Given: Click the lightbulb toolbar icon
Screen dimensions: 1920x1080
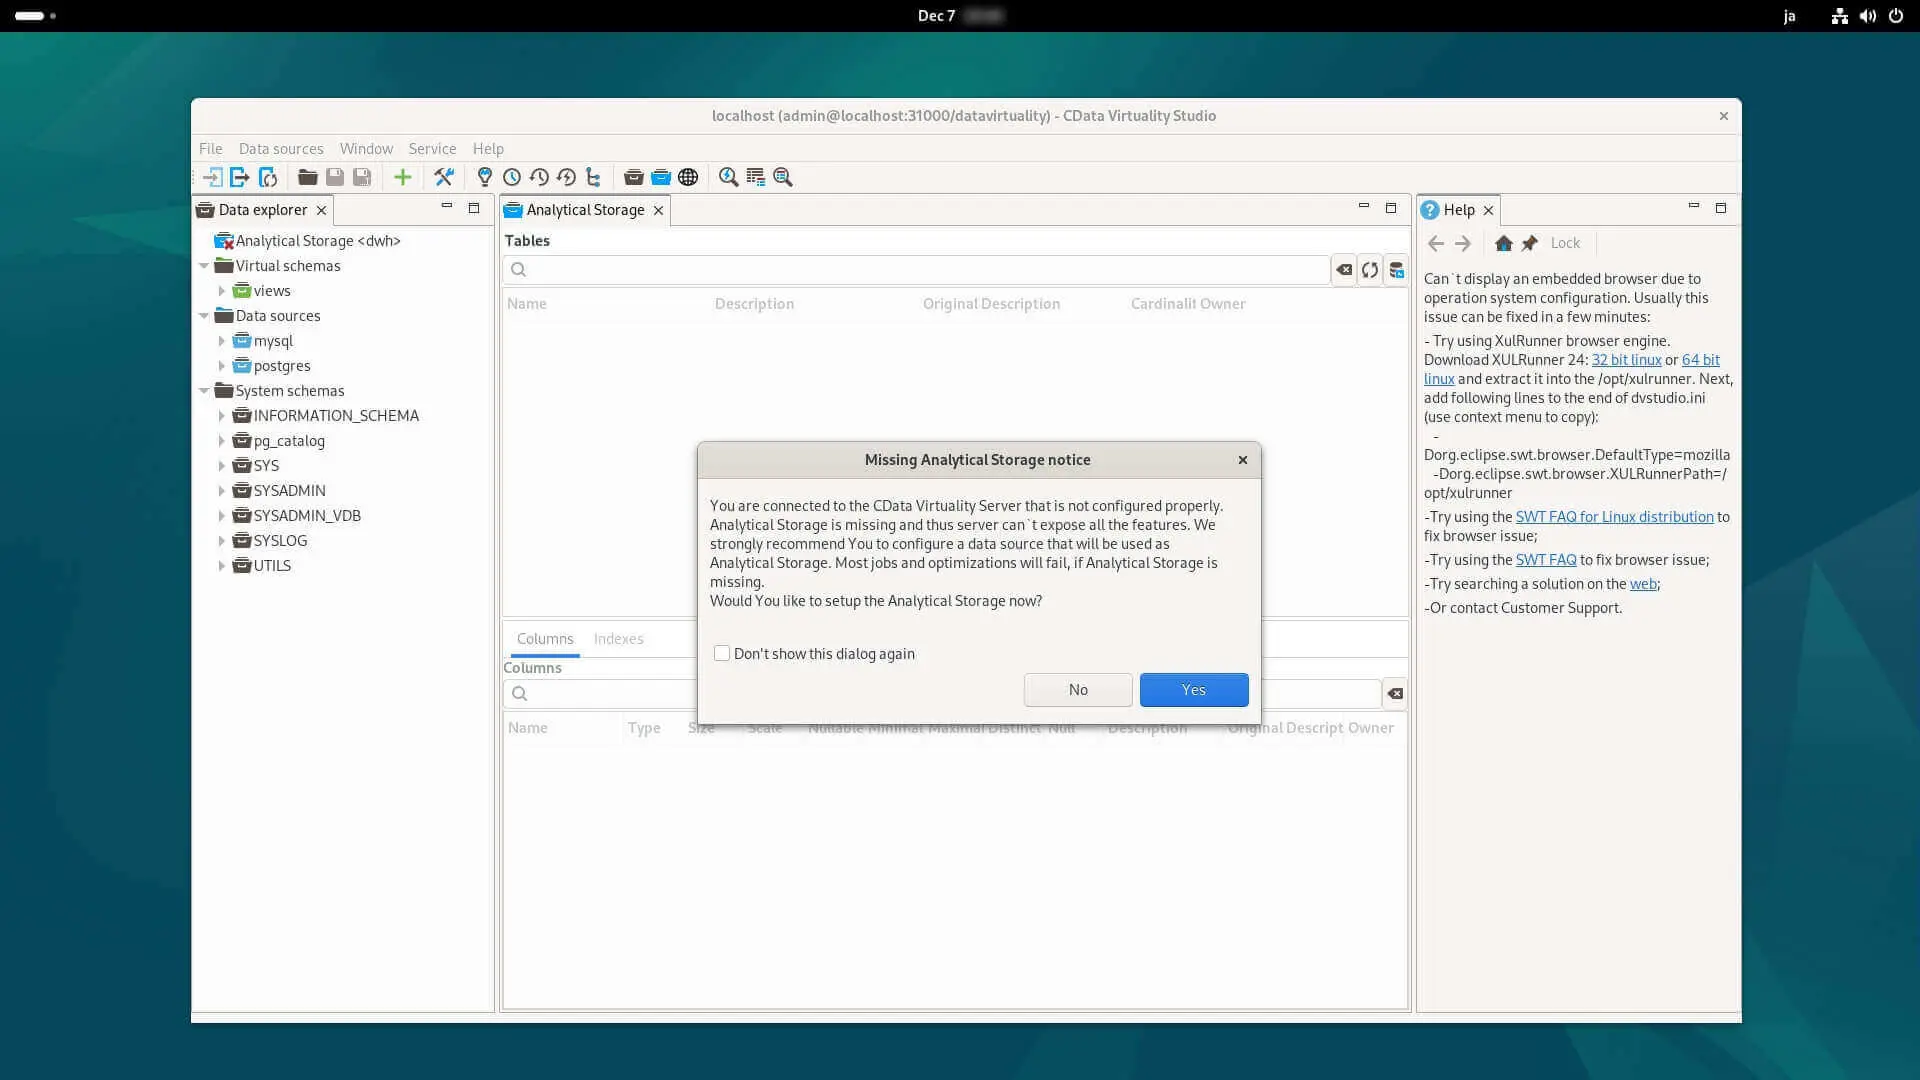Looking at the screenshot, I should pyautogui.click(x=485, y=177).
